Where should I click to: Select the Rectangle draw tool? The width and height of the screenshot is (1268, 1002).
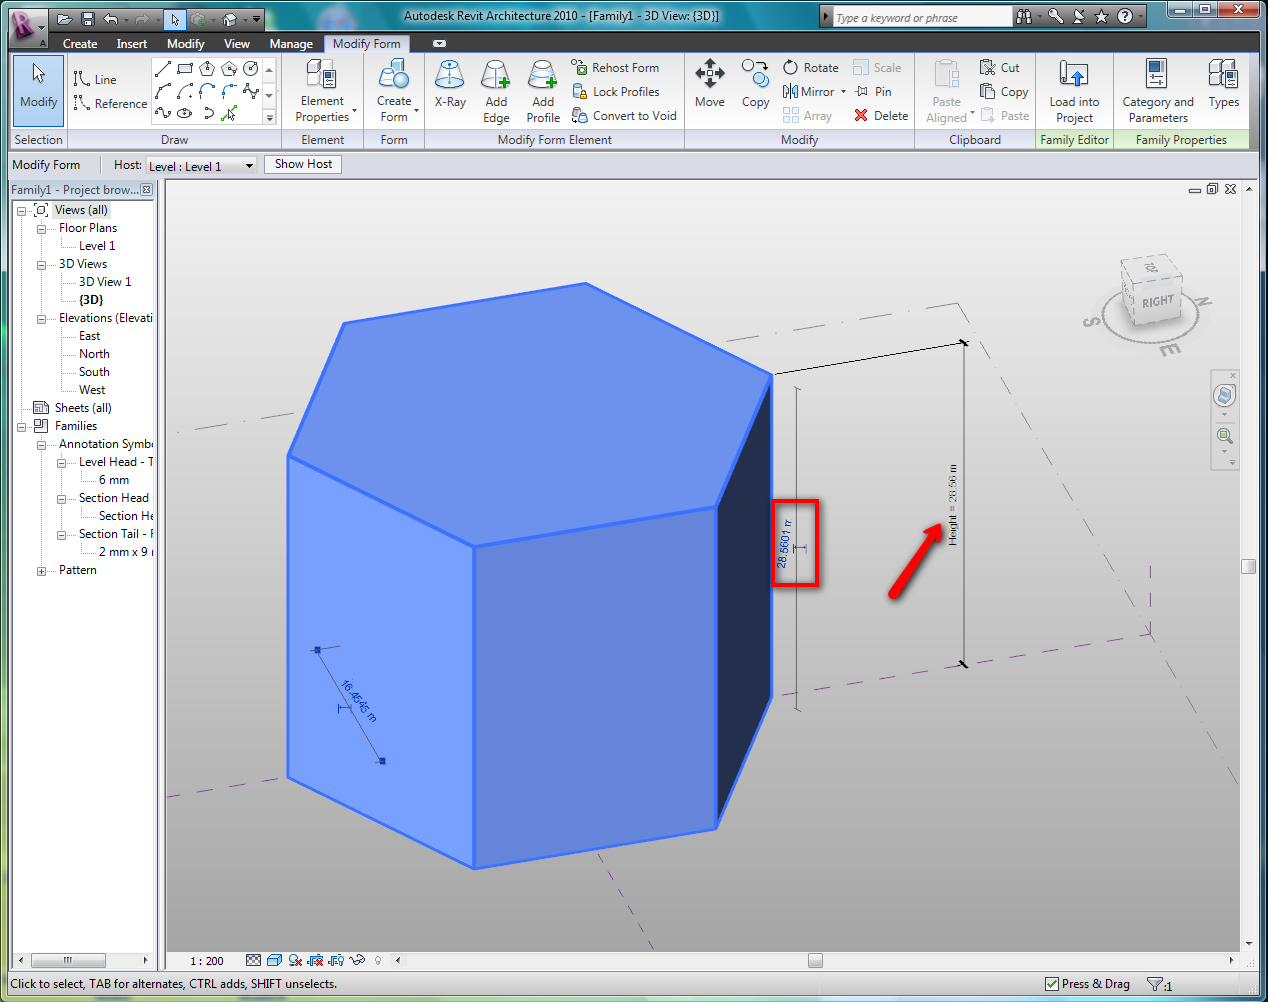(184, 67)
